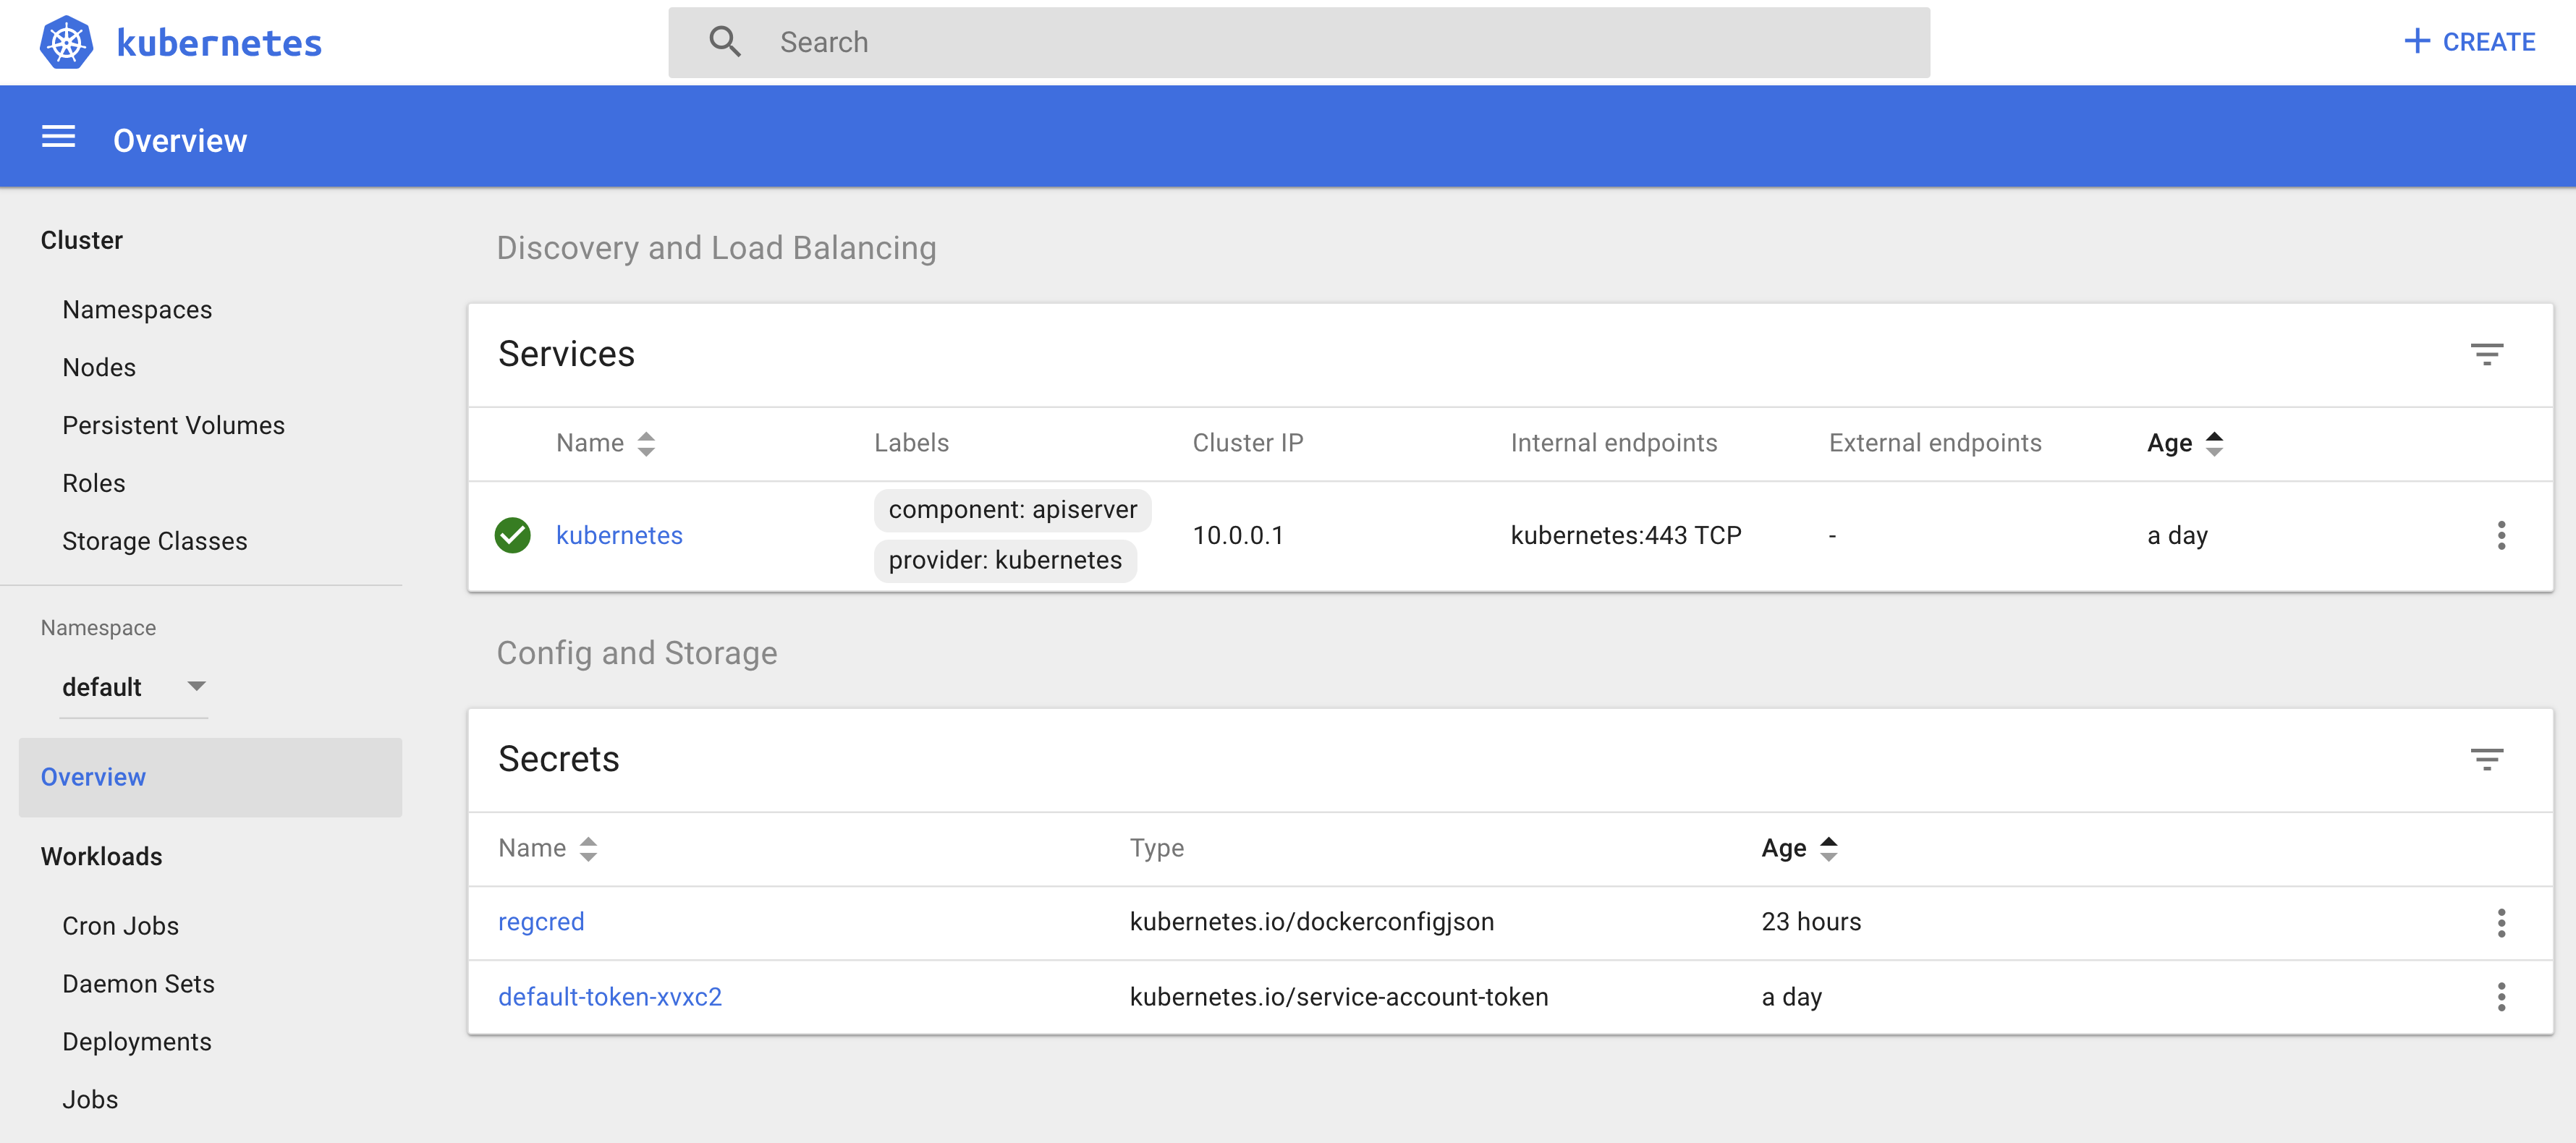Click the green status check beside kubernetes service

click(513, 535)
